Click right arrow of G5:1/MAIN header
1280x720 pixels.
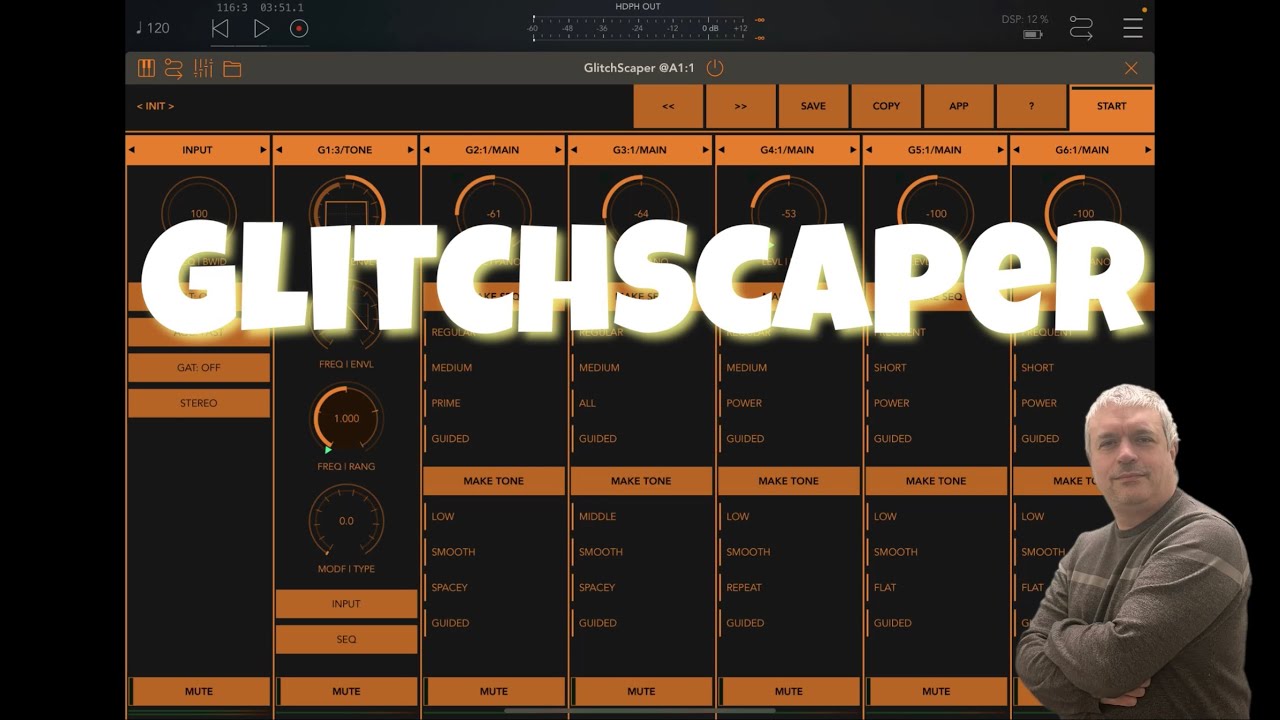tap(1000, 150)
